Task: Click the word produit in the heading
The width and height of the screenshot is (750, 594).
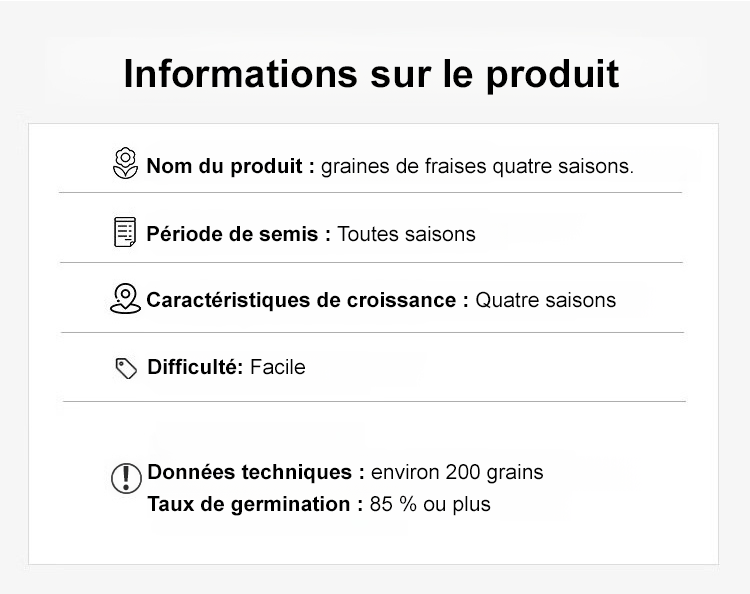Action: (553, 74)
